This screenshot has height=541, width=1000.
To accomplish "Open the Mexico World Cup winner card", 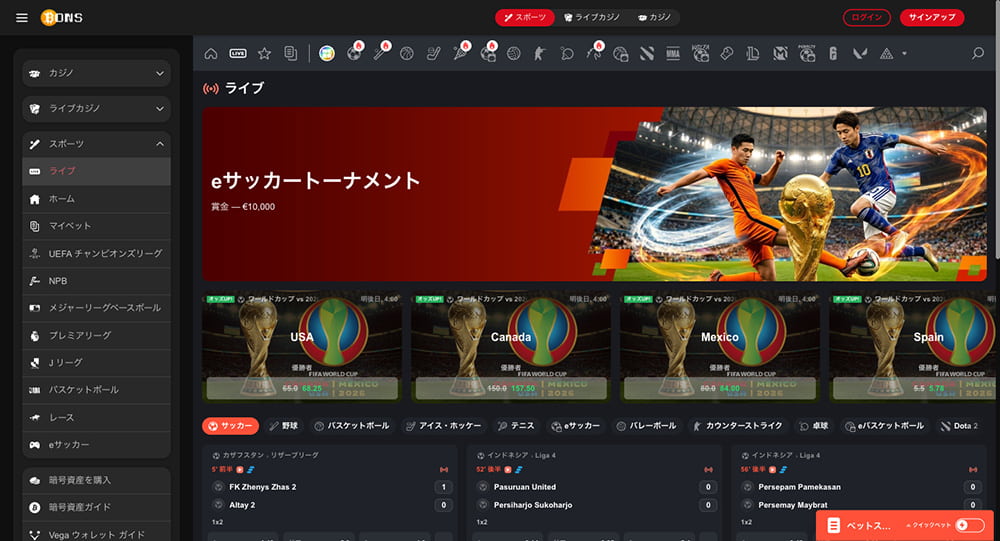I will (x=720, y=347).
